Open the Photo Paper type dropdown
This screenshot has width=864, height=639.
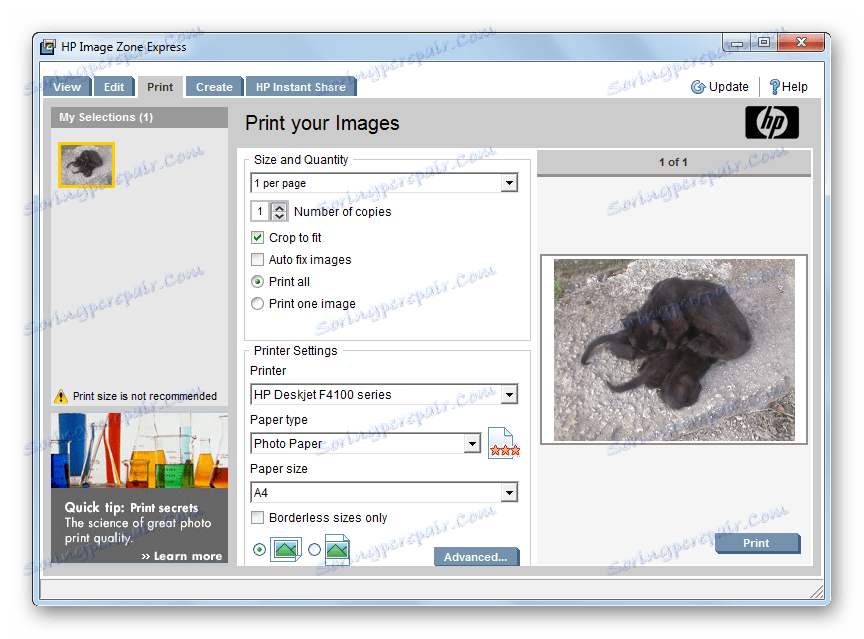(472, 443)
